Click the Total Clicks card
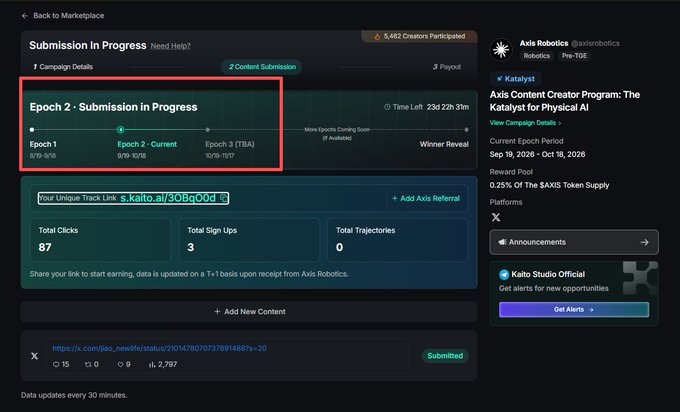The height and width of the screenshot is (412, 680). coord(100,240)
